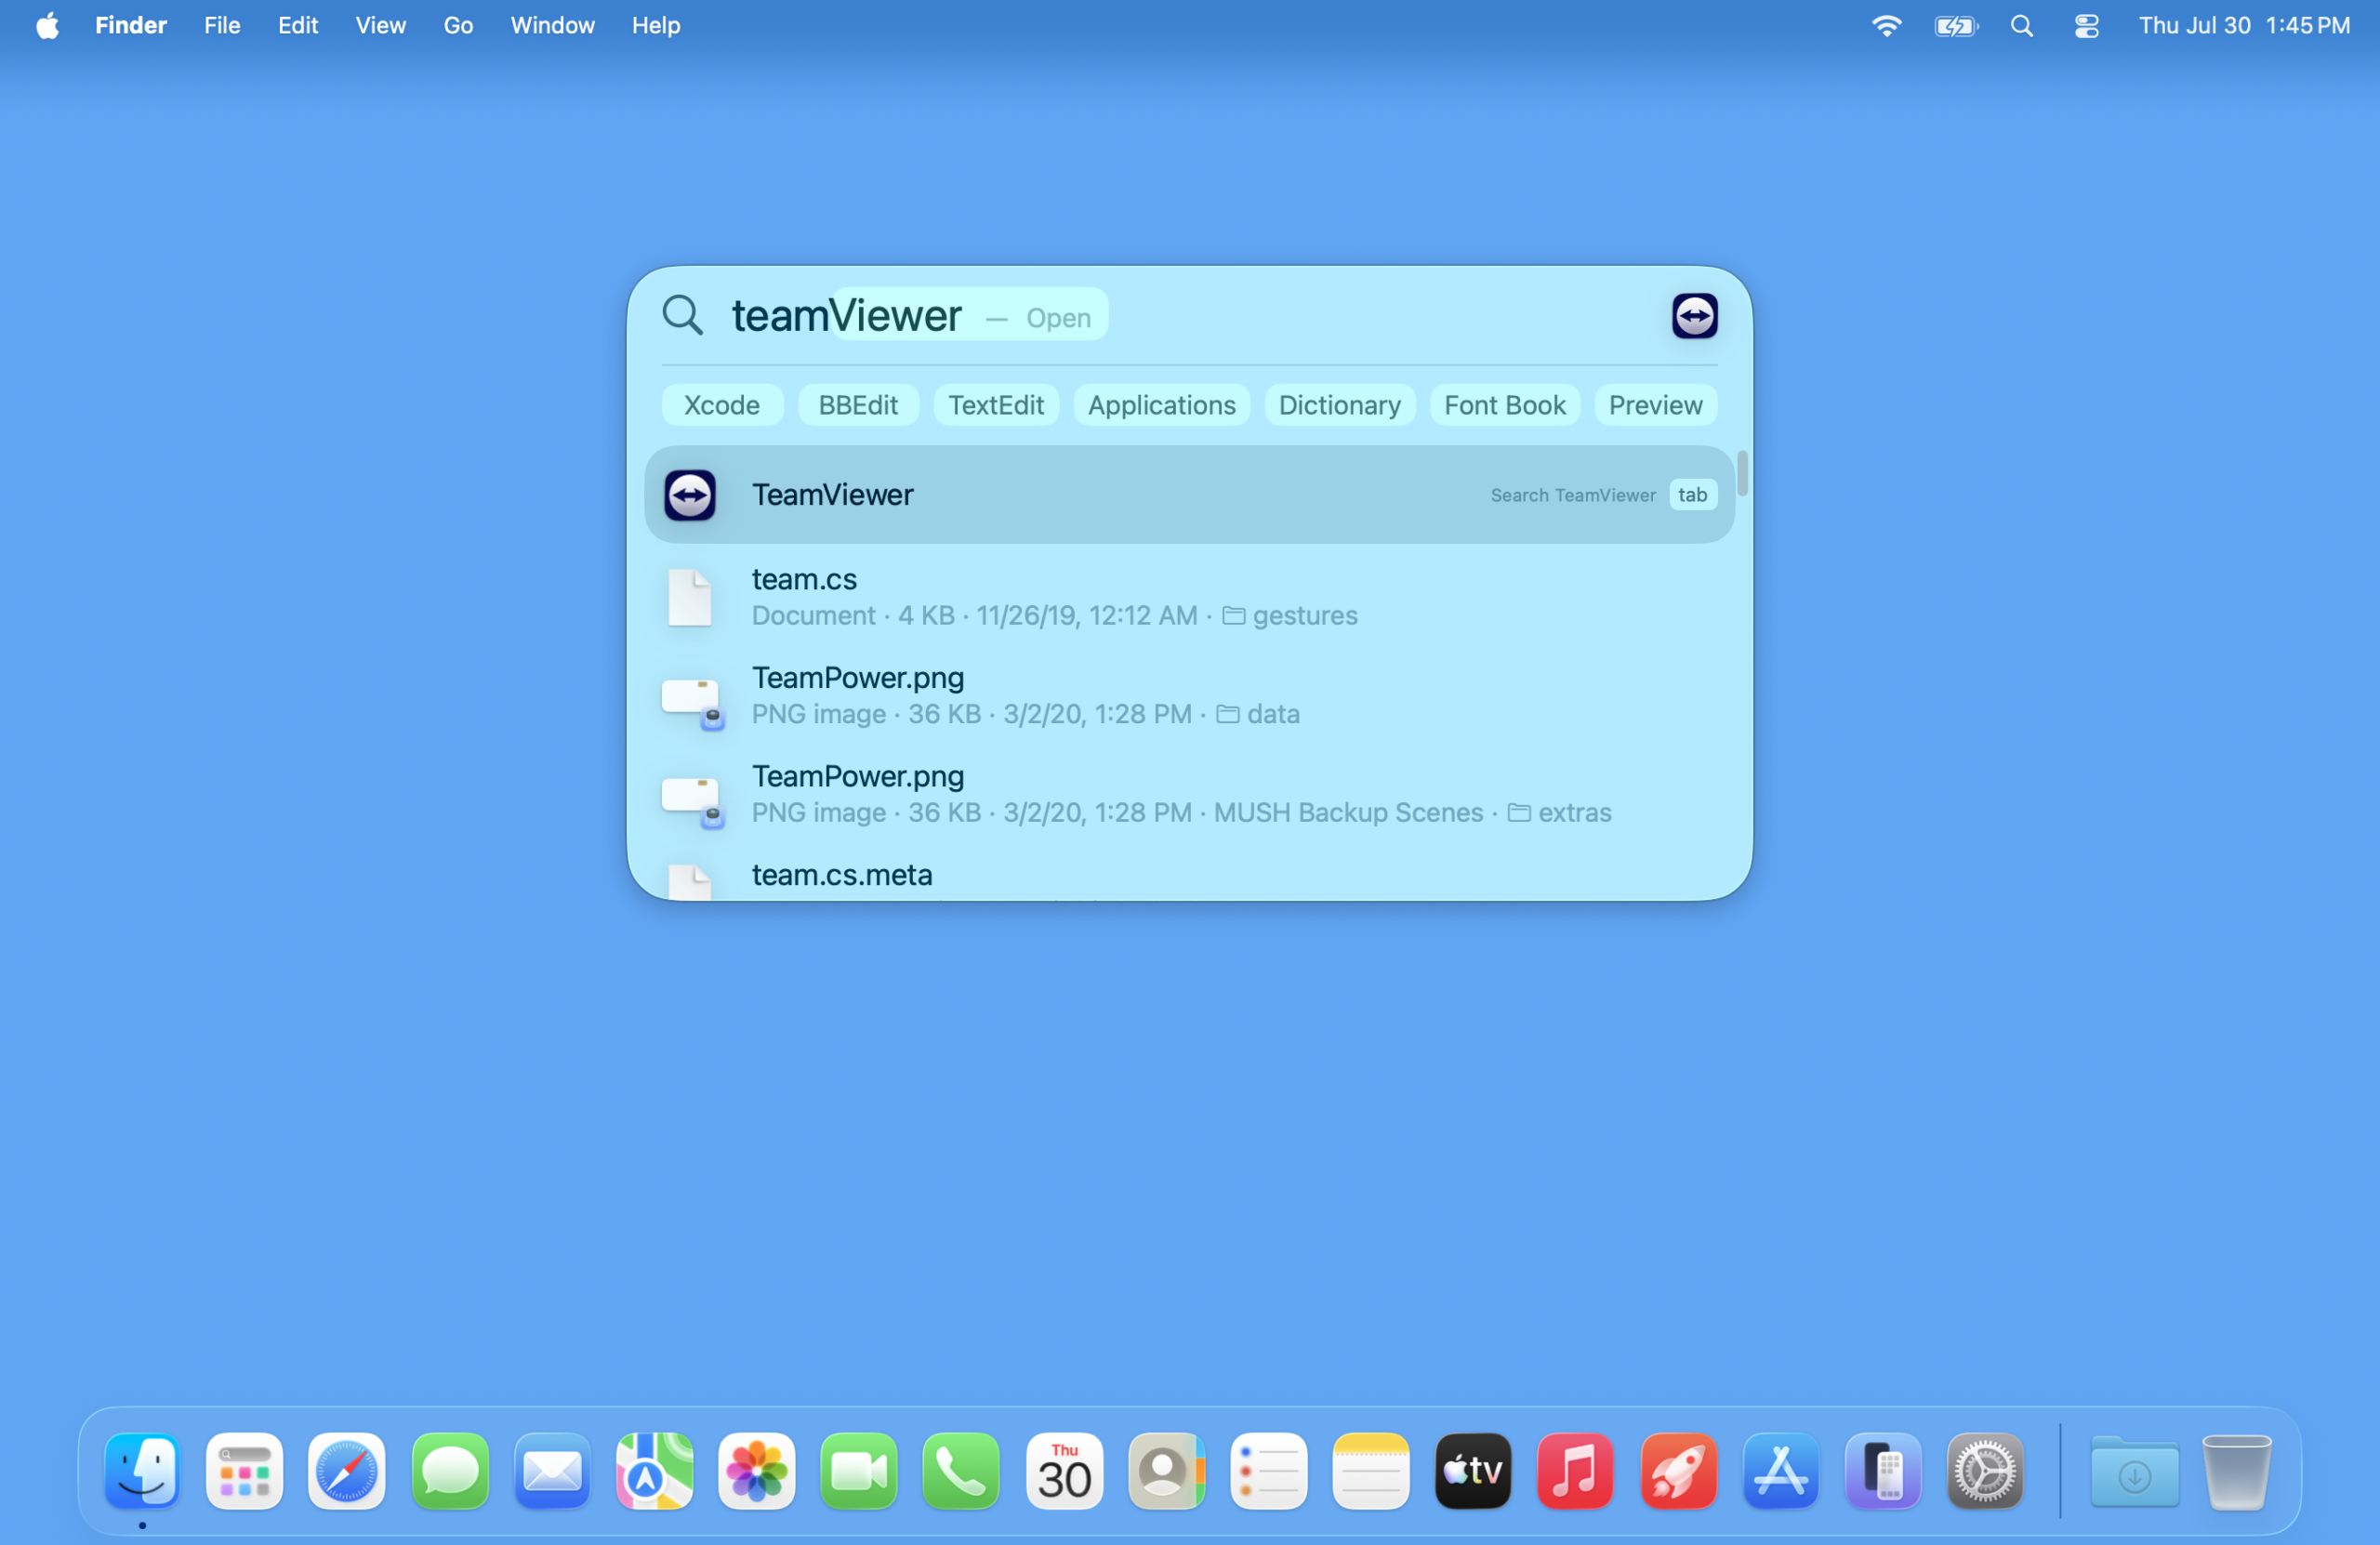The height and width of the screenshot is (1545, 2380).
Task: Click thumbnail of TeamPower.png in extras
Action: click(x=691, y=801)
